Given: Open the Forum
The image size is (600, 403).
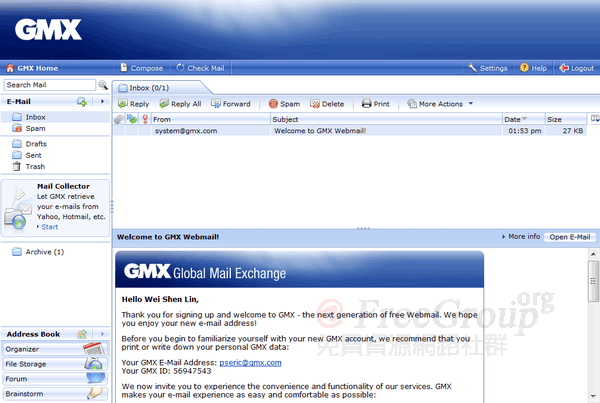Looking at the screenshot, I should pyautogui.click(x=55, y=379).
